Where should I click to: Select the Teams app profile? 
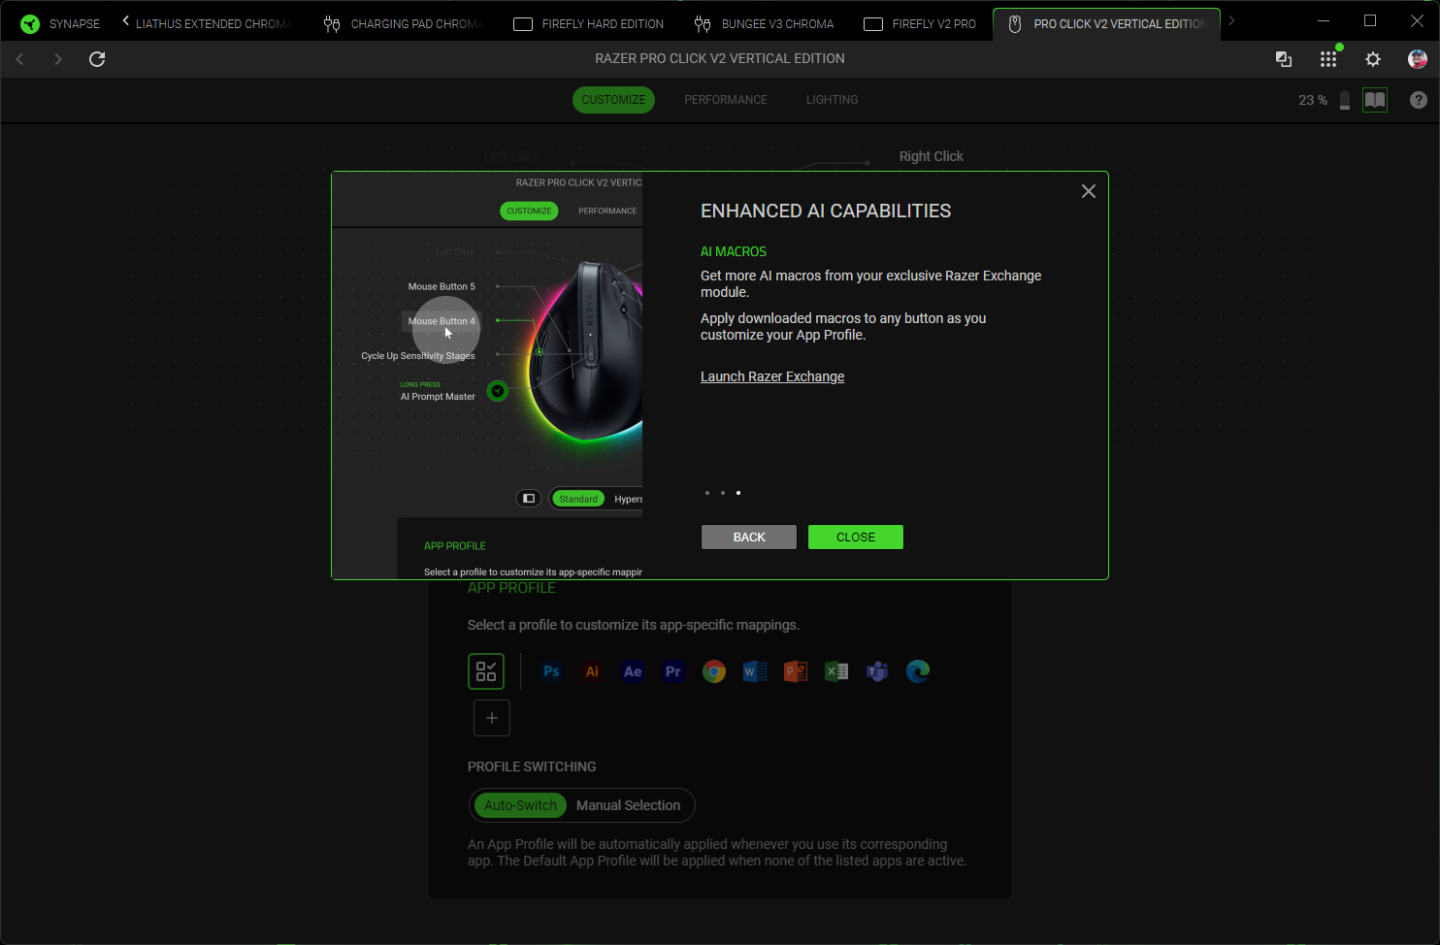point(877,671)
